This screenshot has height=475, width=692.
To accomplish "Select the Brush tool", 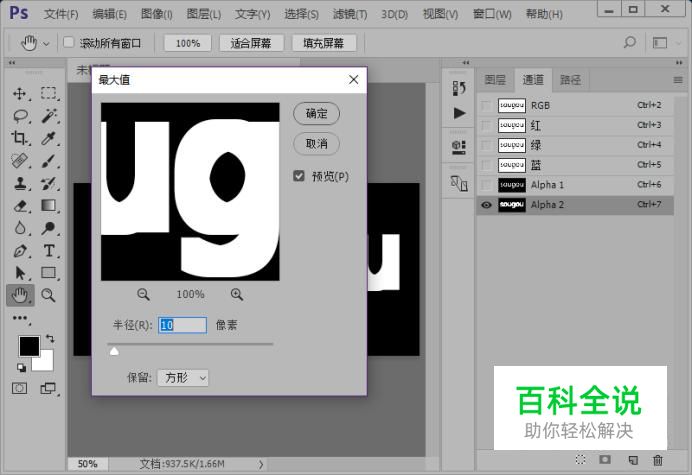I will pos(49,161).
